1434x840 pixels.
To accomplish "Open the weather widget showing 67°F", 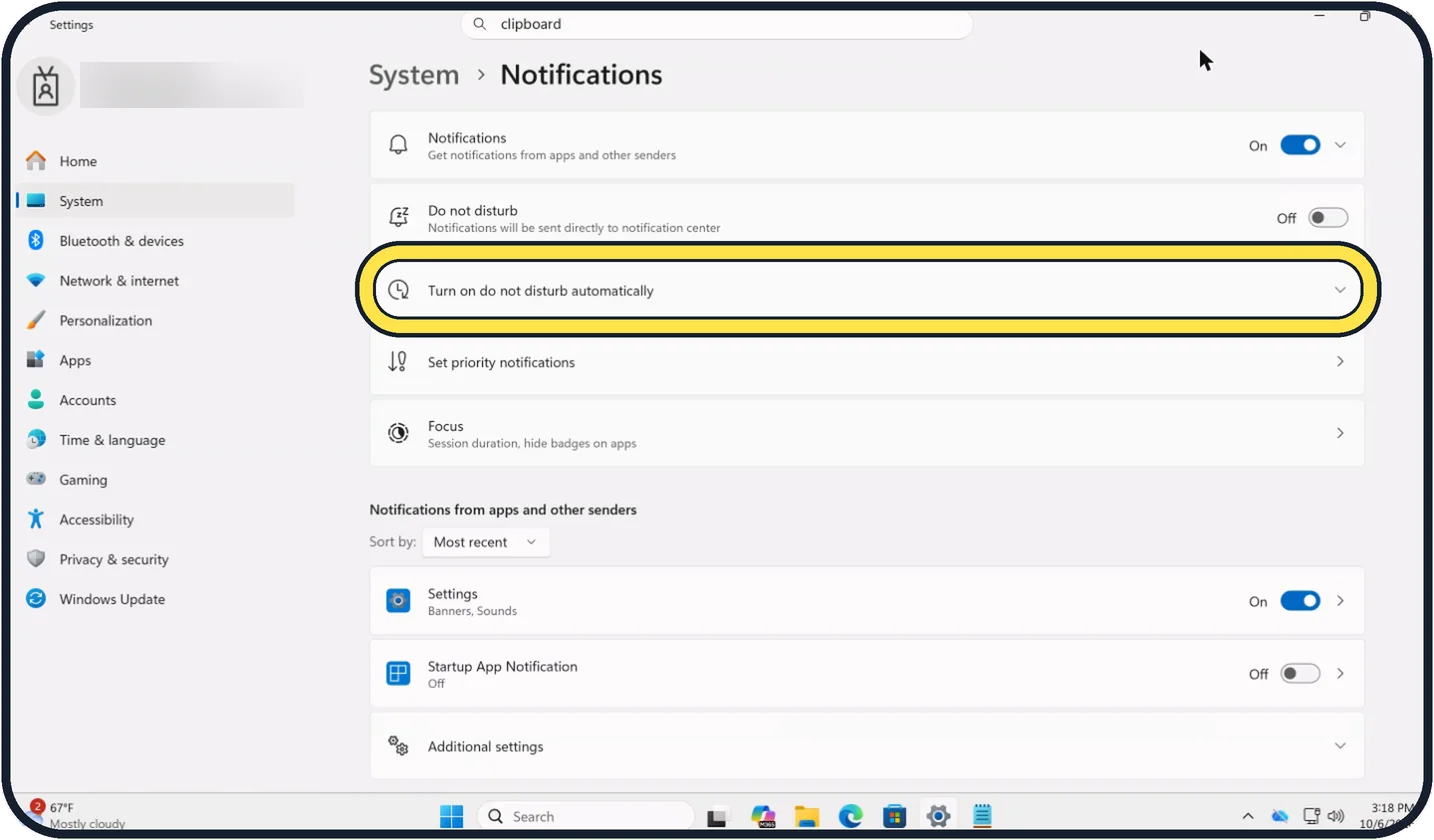I will 75,815.
